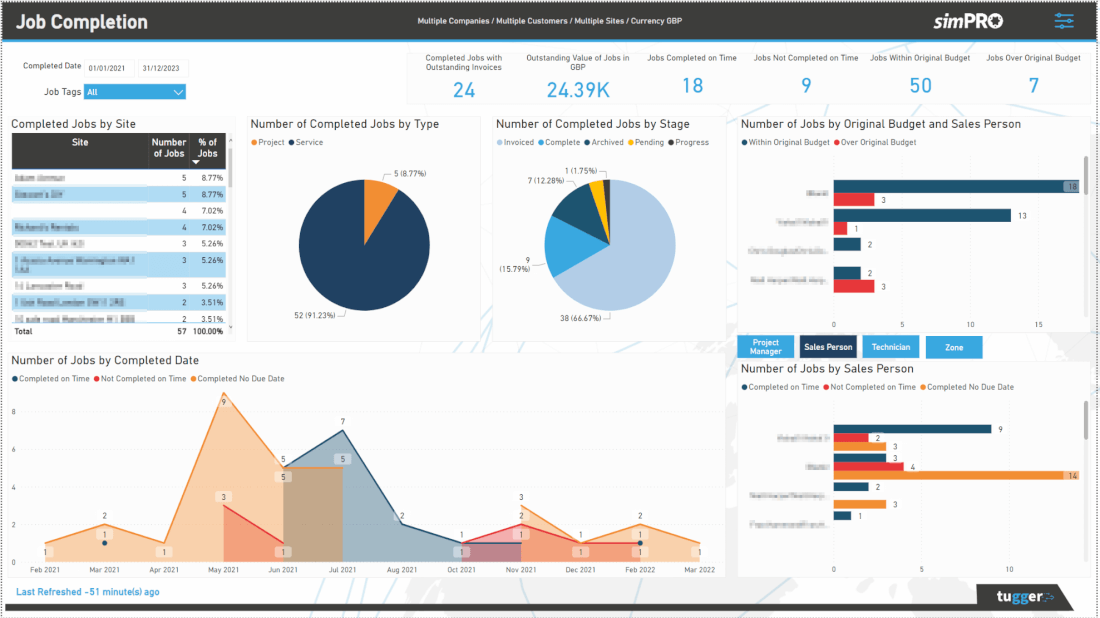Click the Project legend swatch in type chart

pos(254,142)
